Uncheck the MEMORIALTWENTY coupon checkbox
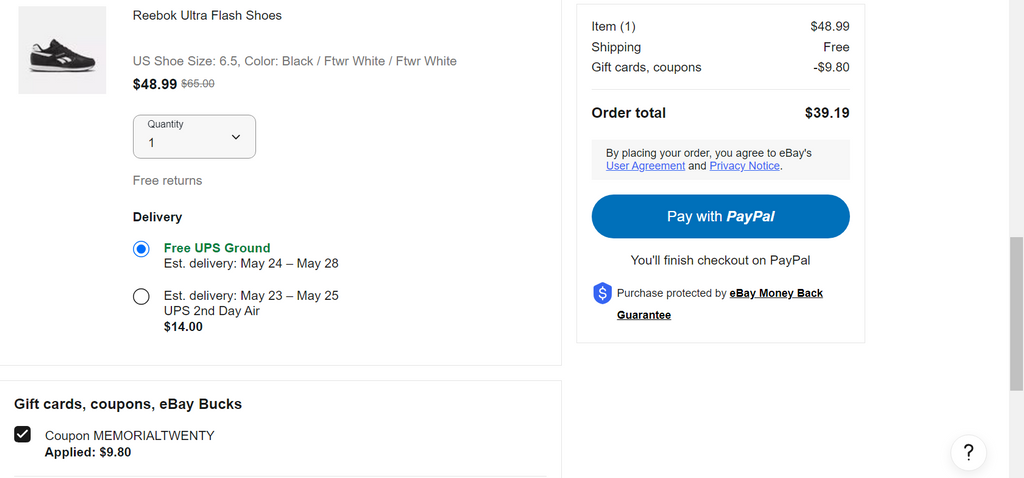 tap(23, 435)
